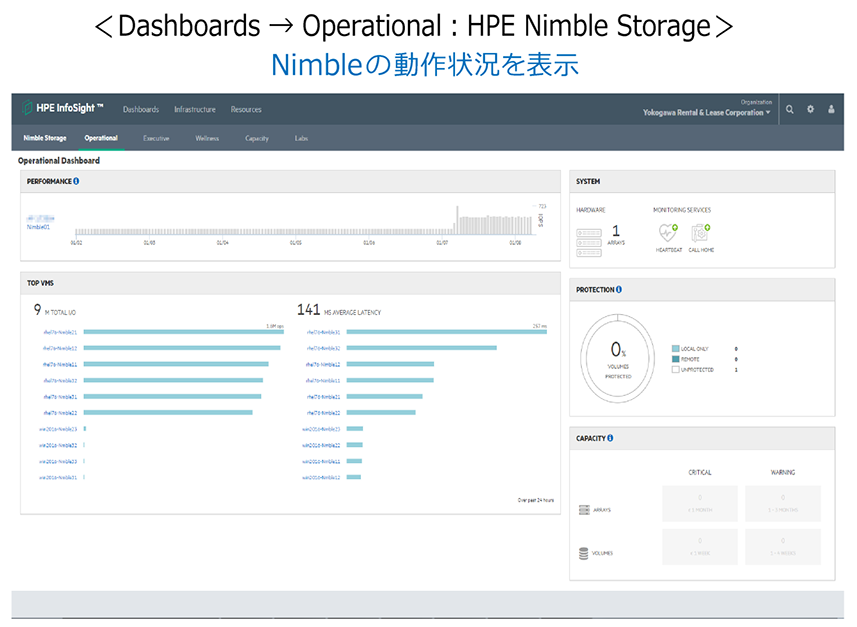Click the hardware arrays stack icon

coord(589,242)
